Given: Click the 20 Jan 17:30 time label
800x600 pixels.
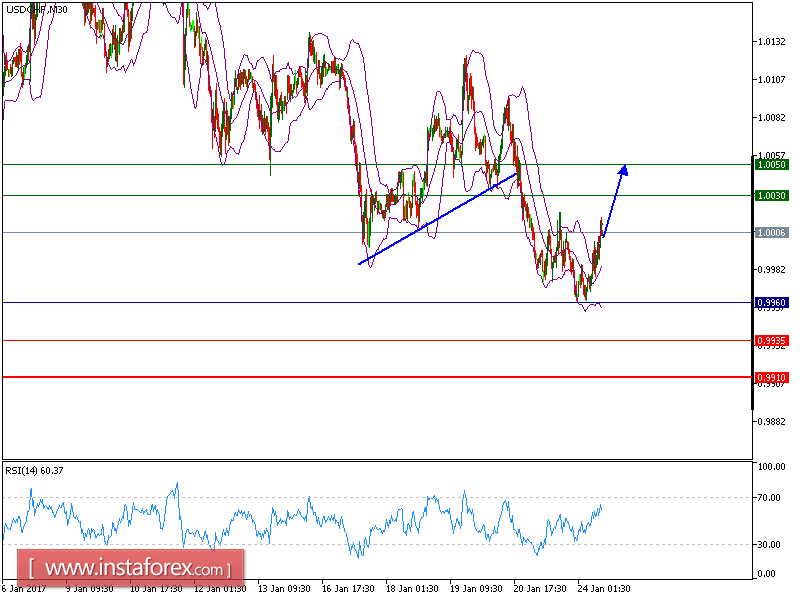Looking at the screenshot, I should point(540,589).
